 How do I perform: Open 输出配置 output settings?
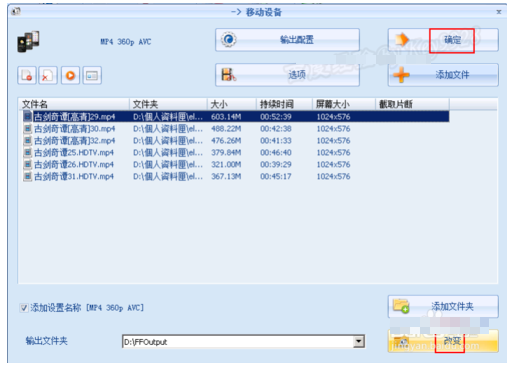pos(287,40)
